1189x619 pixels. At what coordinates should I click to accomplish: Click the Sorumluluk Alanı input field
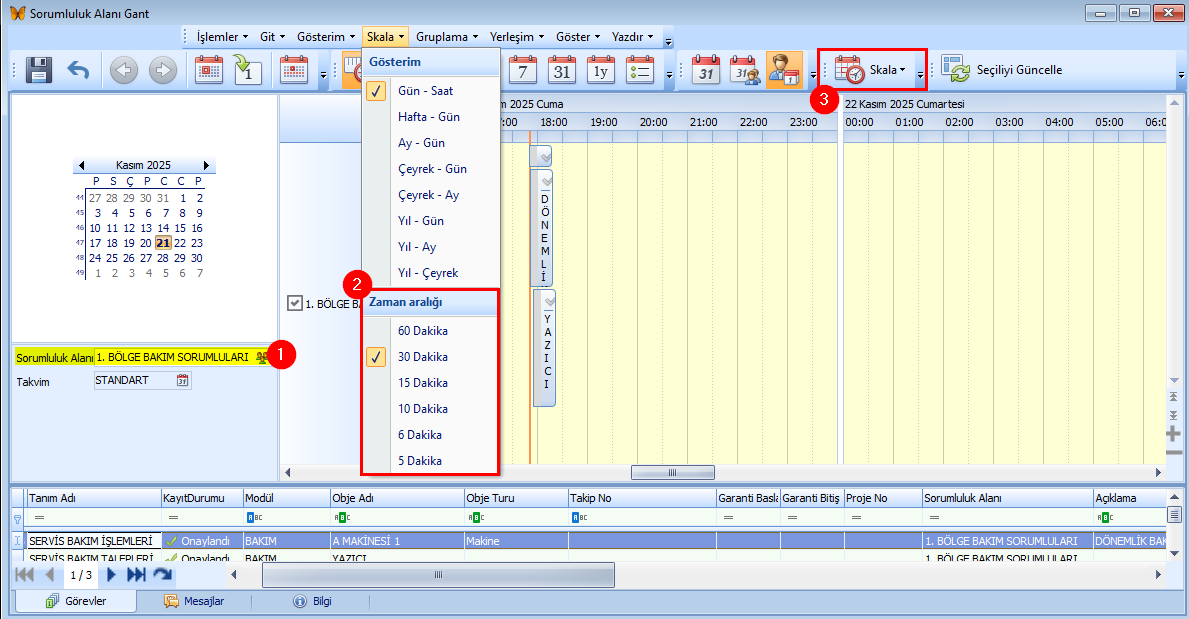pos(173,357)
